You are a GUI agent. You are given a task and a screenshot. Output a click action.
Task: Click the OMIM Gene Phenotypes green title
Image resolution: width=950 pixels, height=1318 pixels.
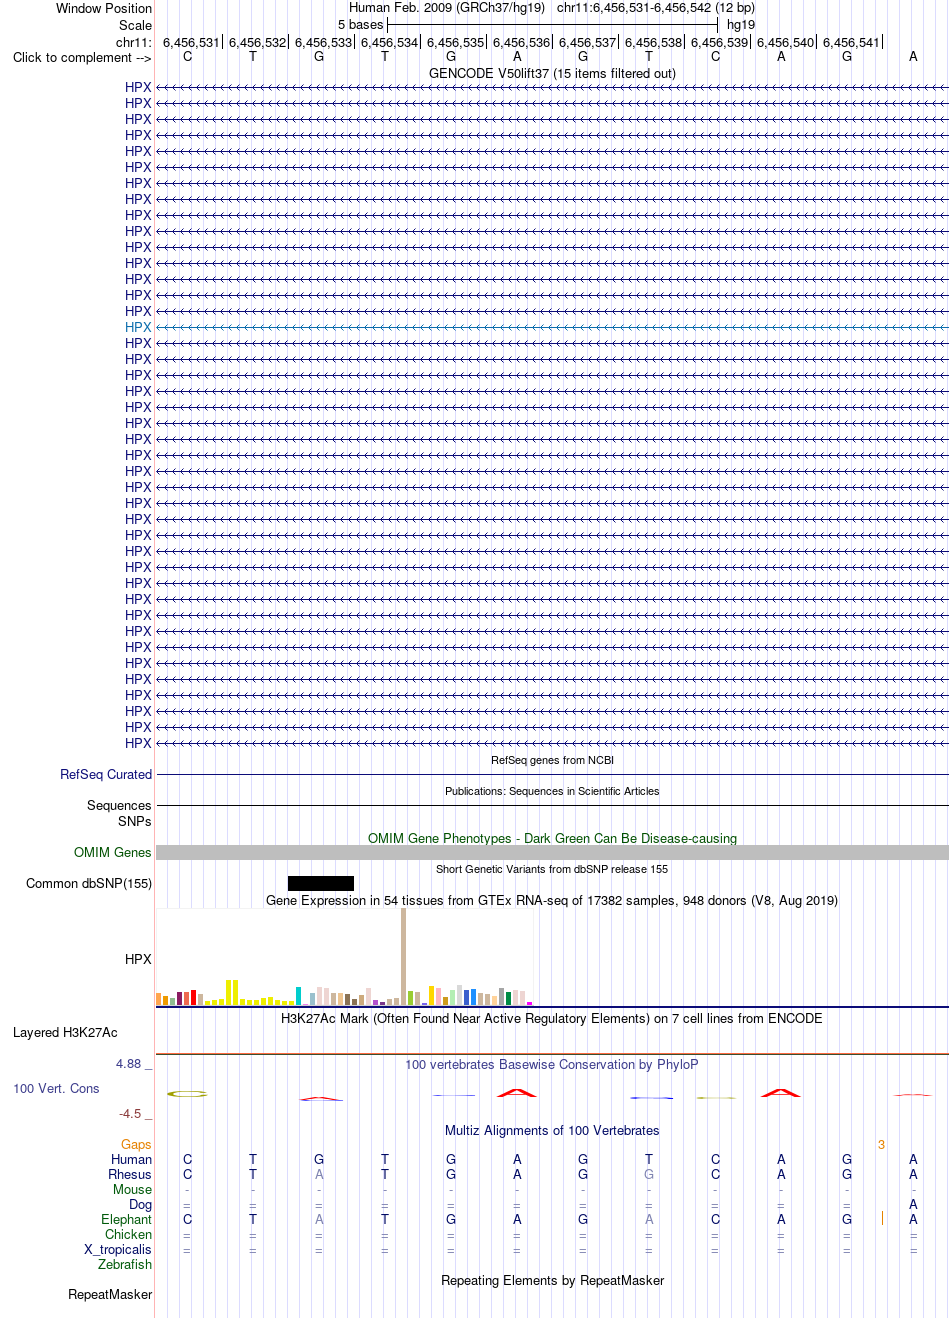pyautogui.click(x=552, y=838)
